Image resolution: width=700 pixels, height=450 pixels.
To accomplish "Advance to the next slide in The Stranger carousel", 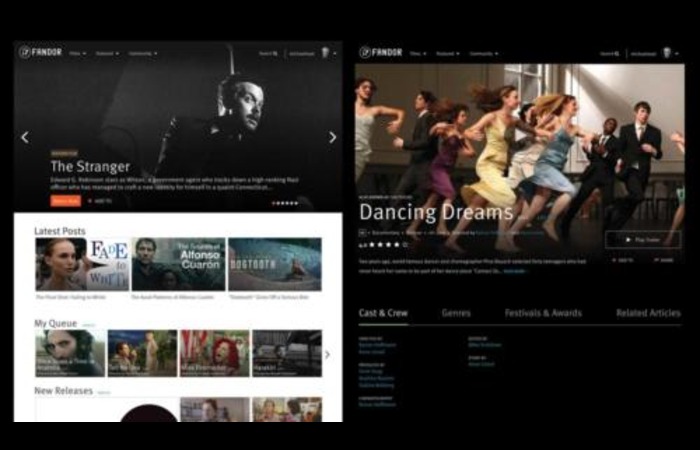I will point(333,137).
